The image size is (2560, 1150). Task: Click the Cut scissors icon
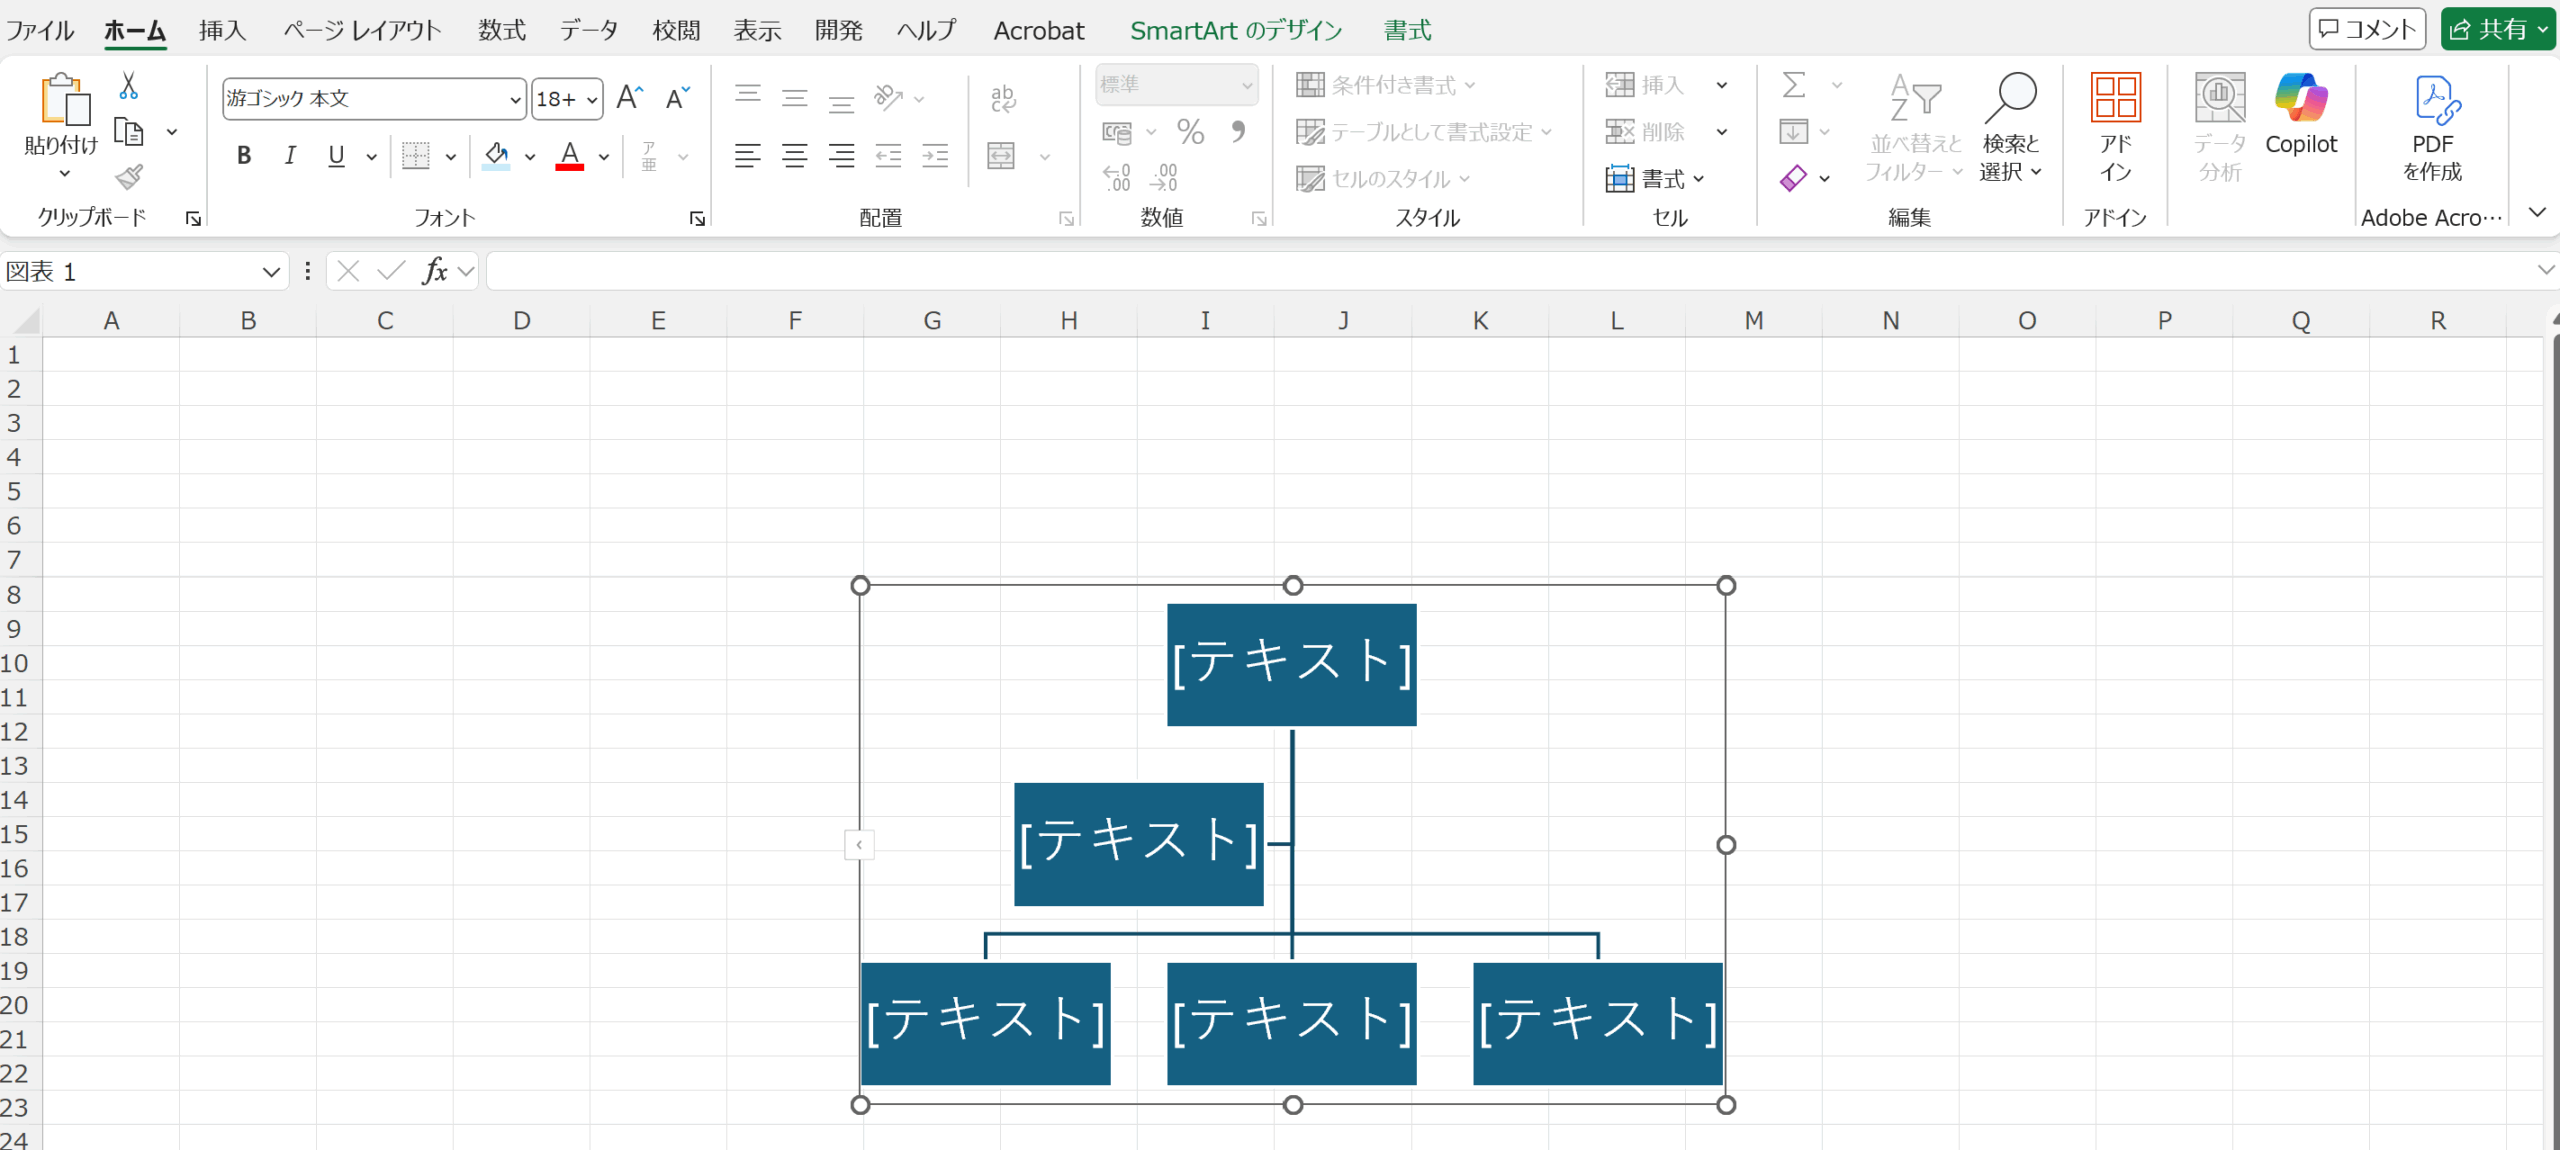(129, 86)
